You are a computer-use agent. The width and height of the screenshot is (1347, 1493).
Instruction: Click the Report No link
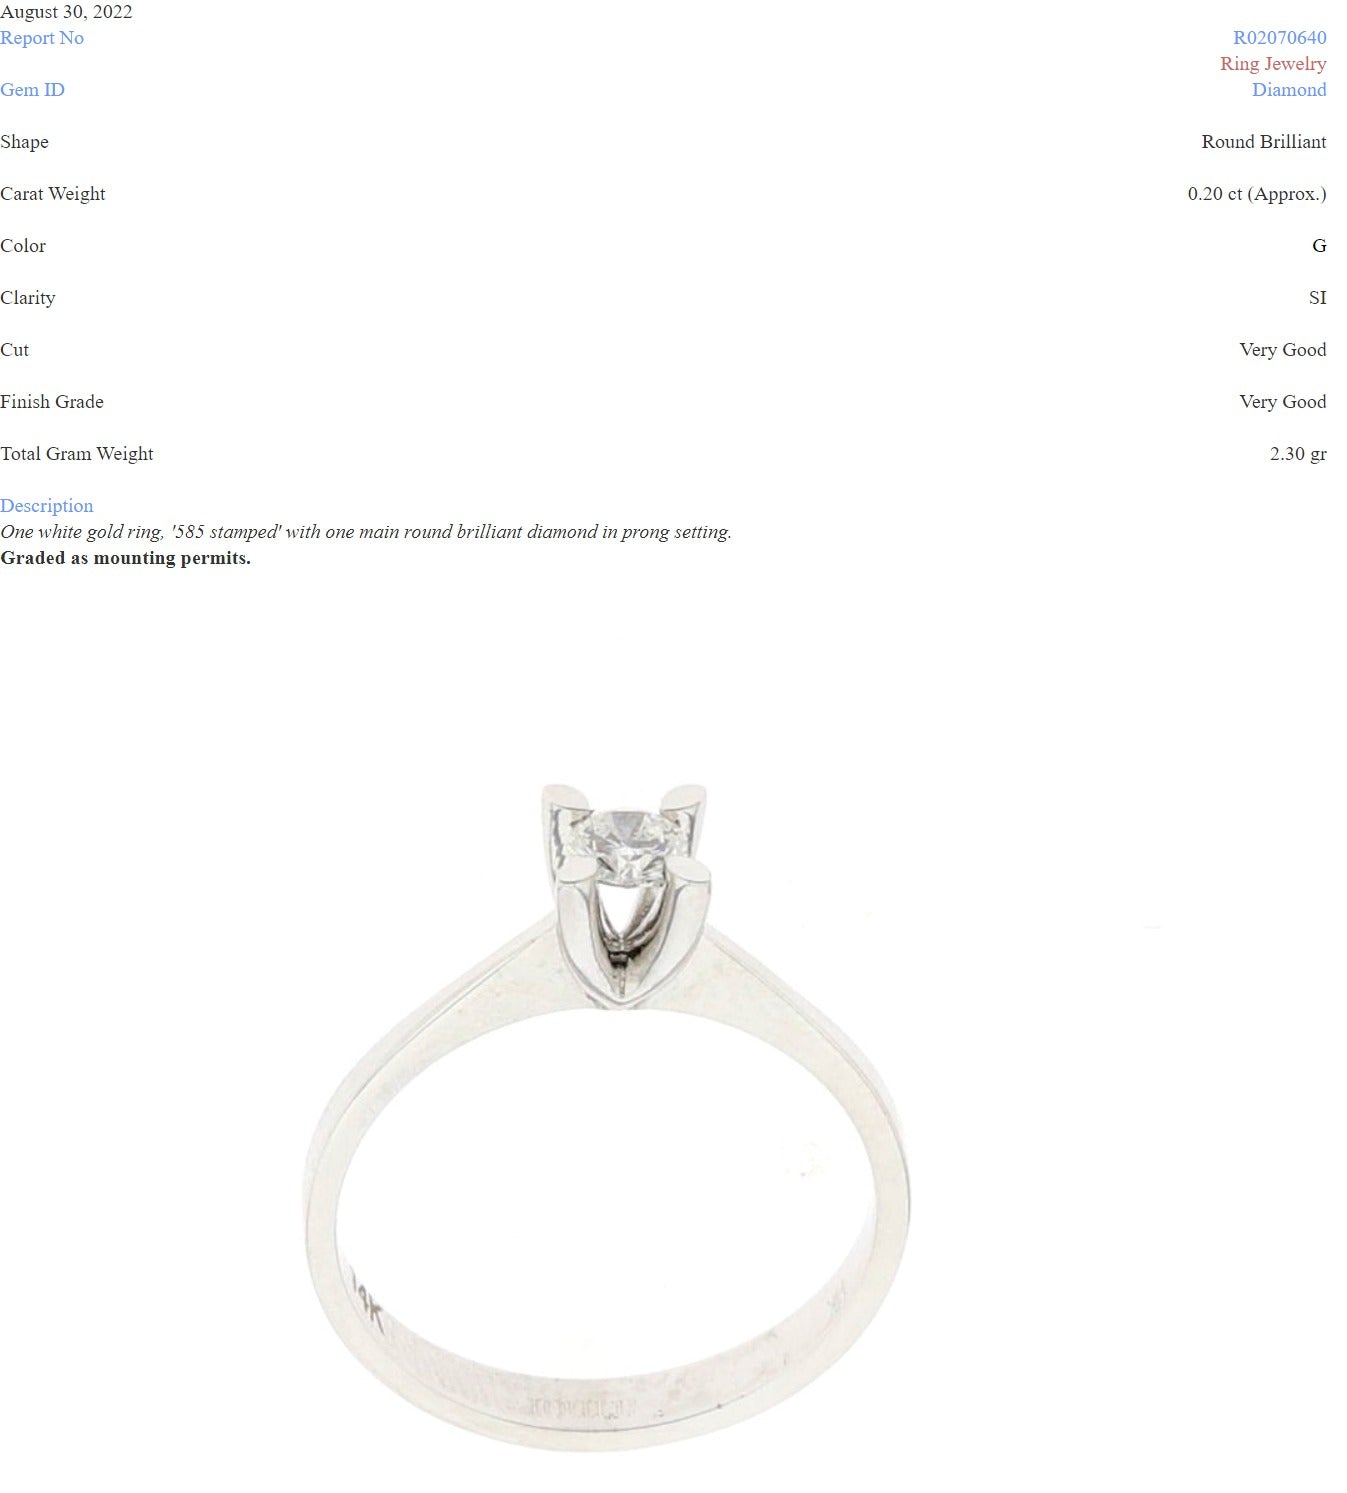pos(42,38)
